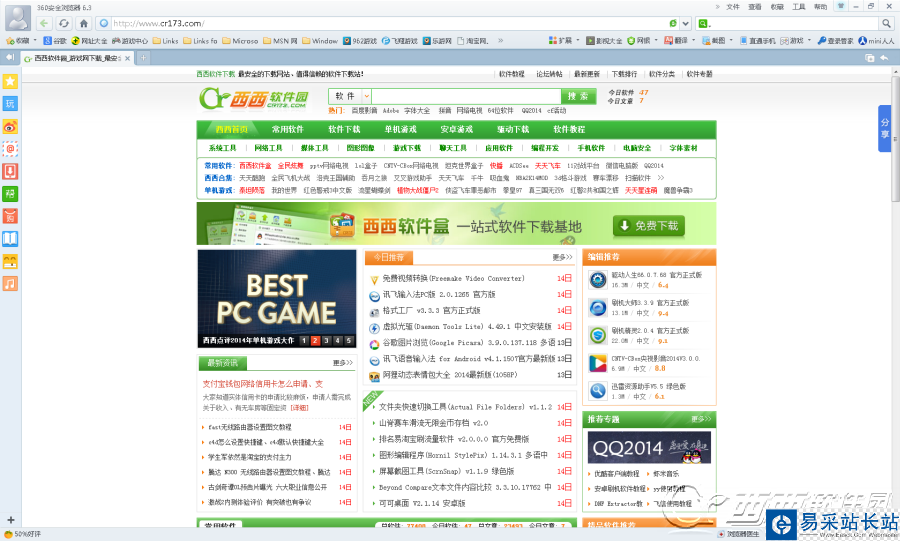The height and width of the screenshot is (541, 900).
Task: Expand the 游戏 games dropdown in toolbar
Action: click(x=809, y=40)
